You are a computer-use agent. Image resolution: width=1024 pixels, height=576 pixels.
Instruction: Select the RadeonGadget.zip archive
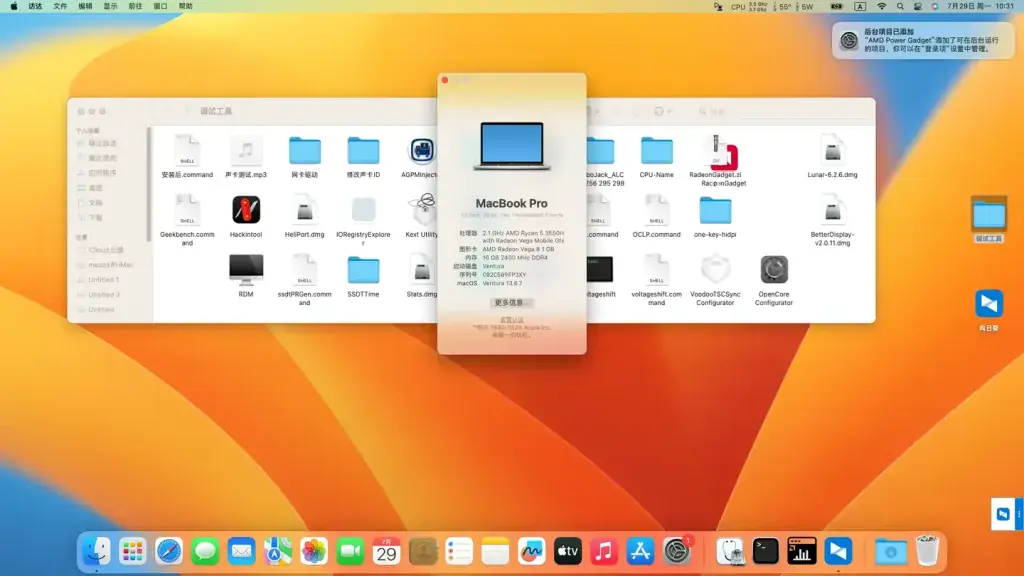pyautogui.click(x=720, y=152)
